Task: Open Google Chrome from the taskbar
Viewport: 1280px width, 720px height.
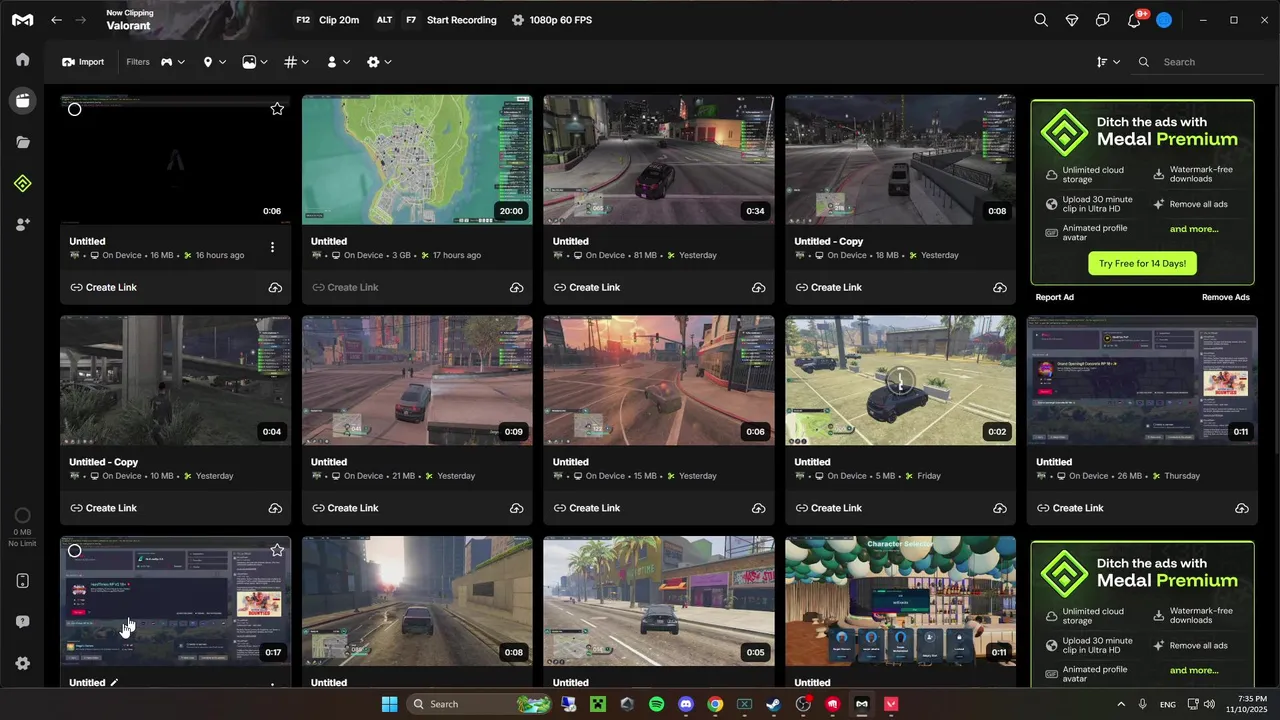Action: tap(715, 704)
